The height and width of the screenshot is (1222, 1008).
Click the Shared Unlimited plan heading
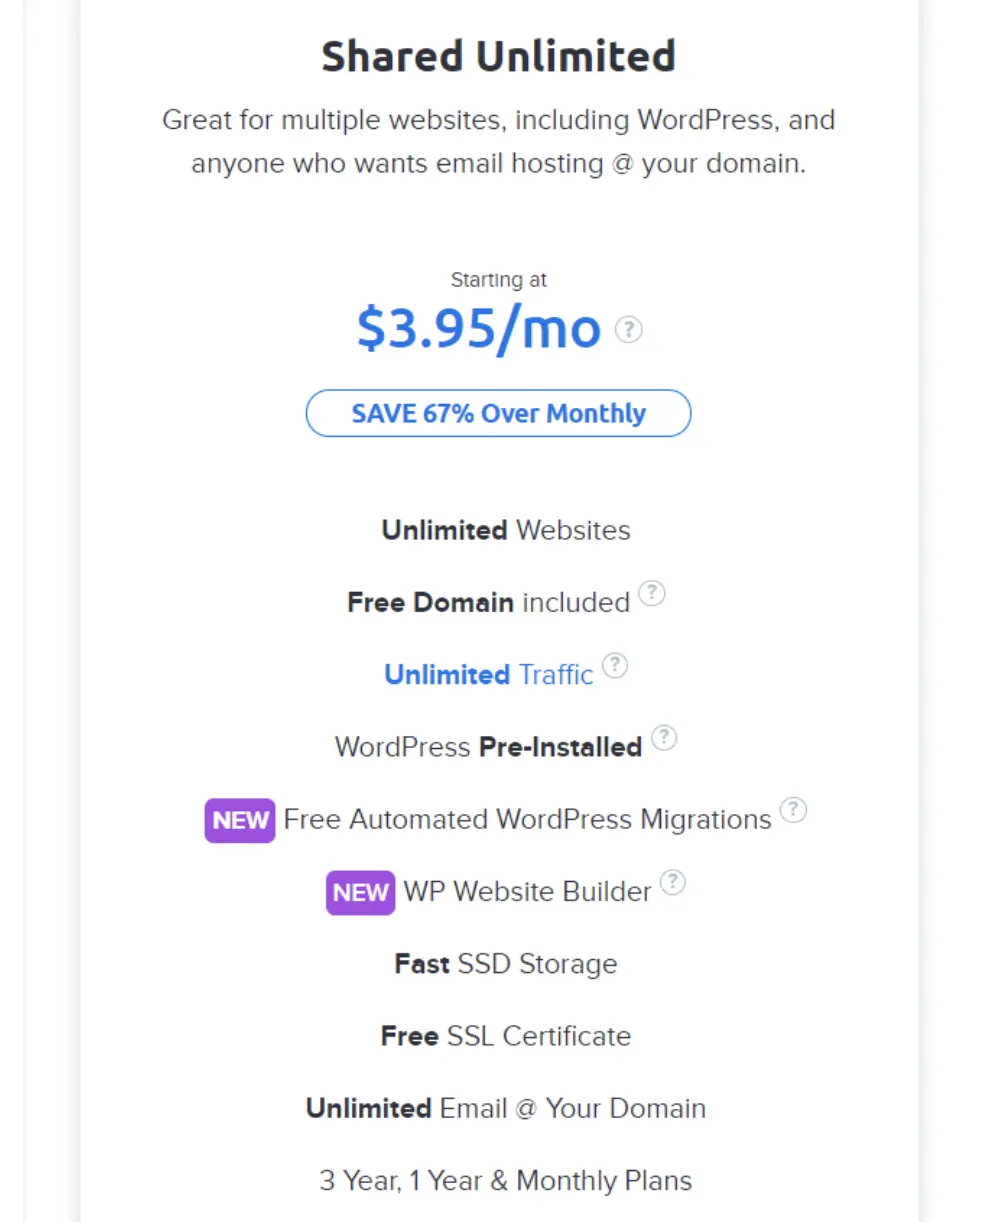click(x=498, y=56)
